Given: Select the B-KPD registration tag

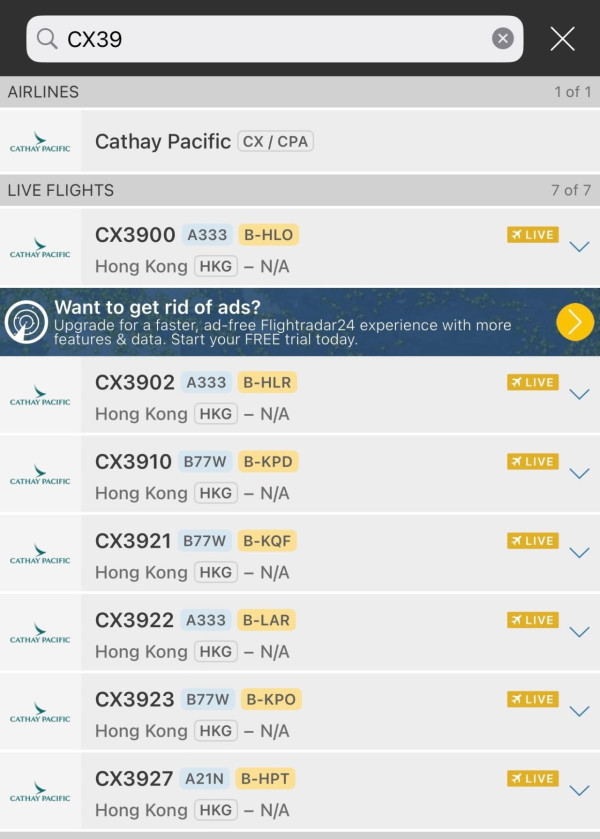Looking at the screenshot, I should point(268,462).
